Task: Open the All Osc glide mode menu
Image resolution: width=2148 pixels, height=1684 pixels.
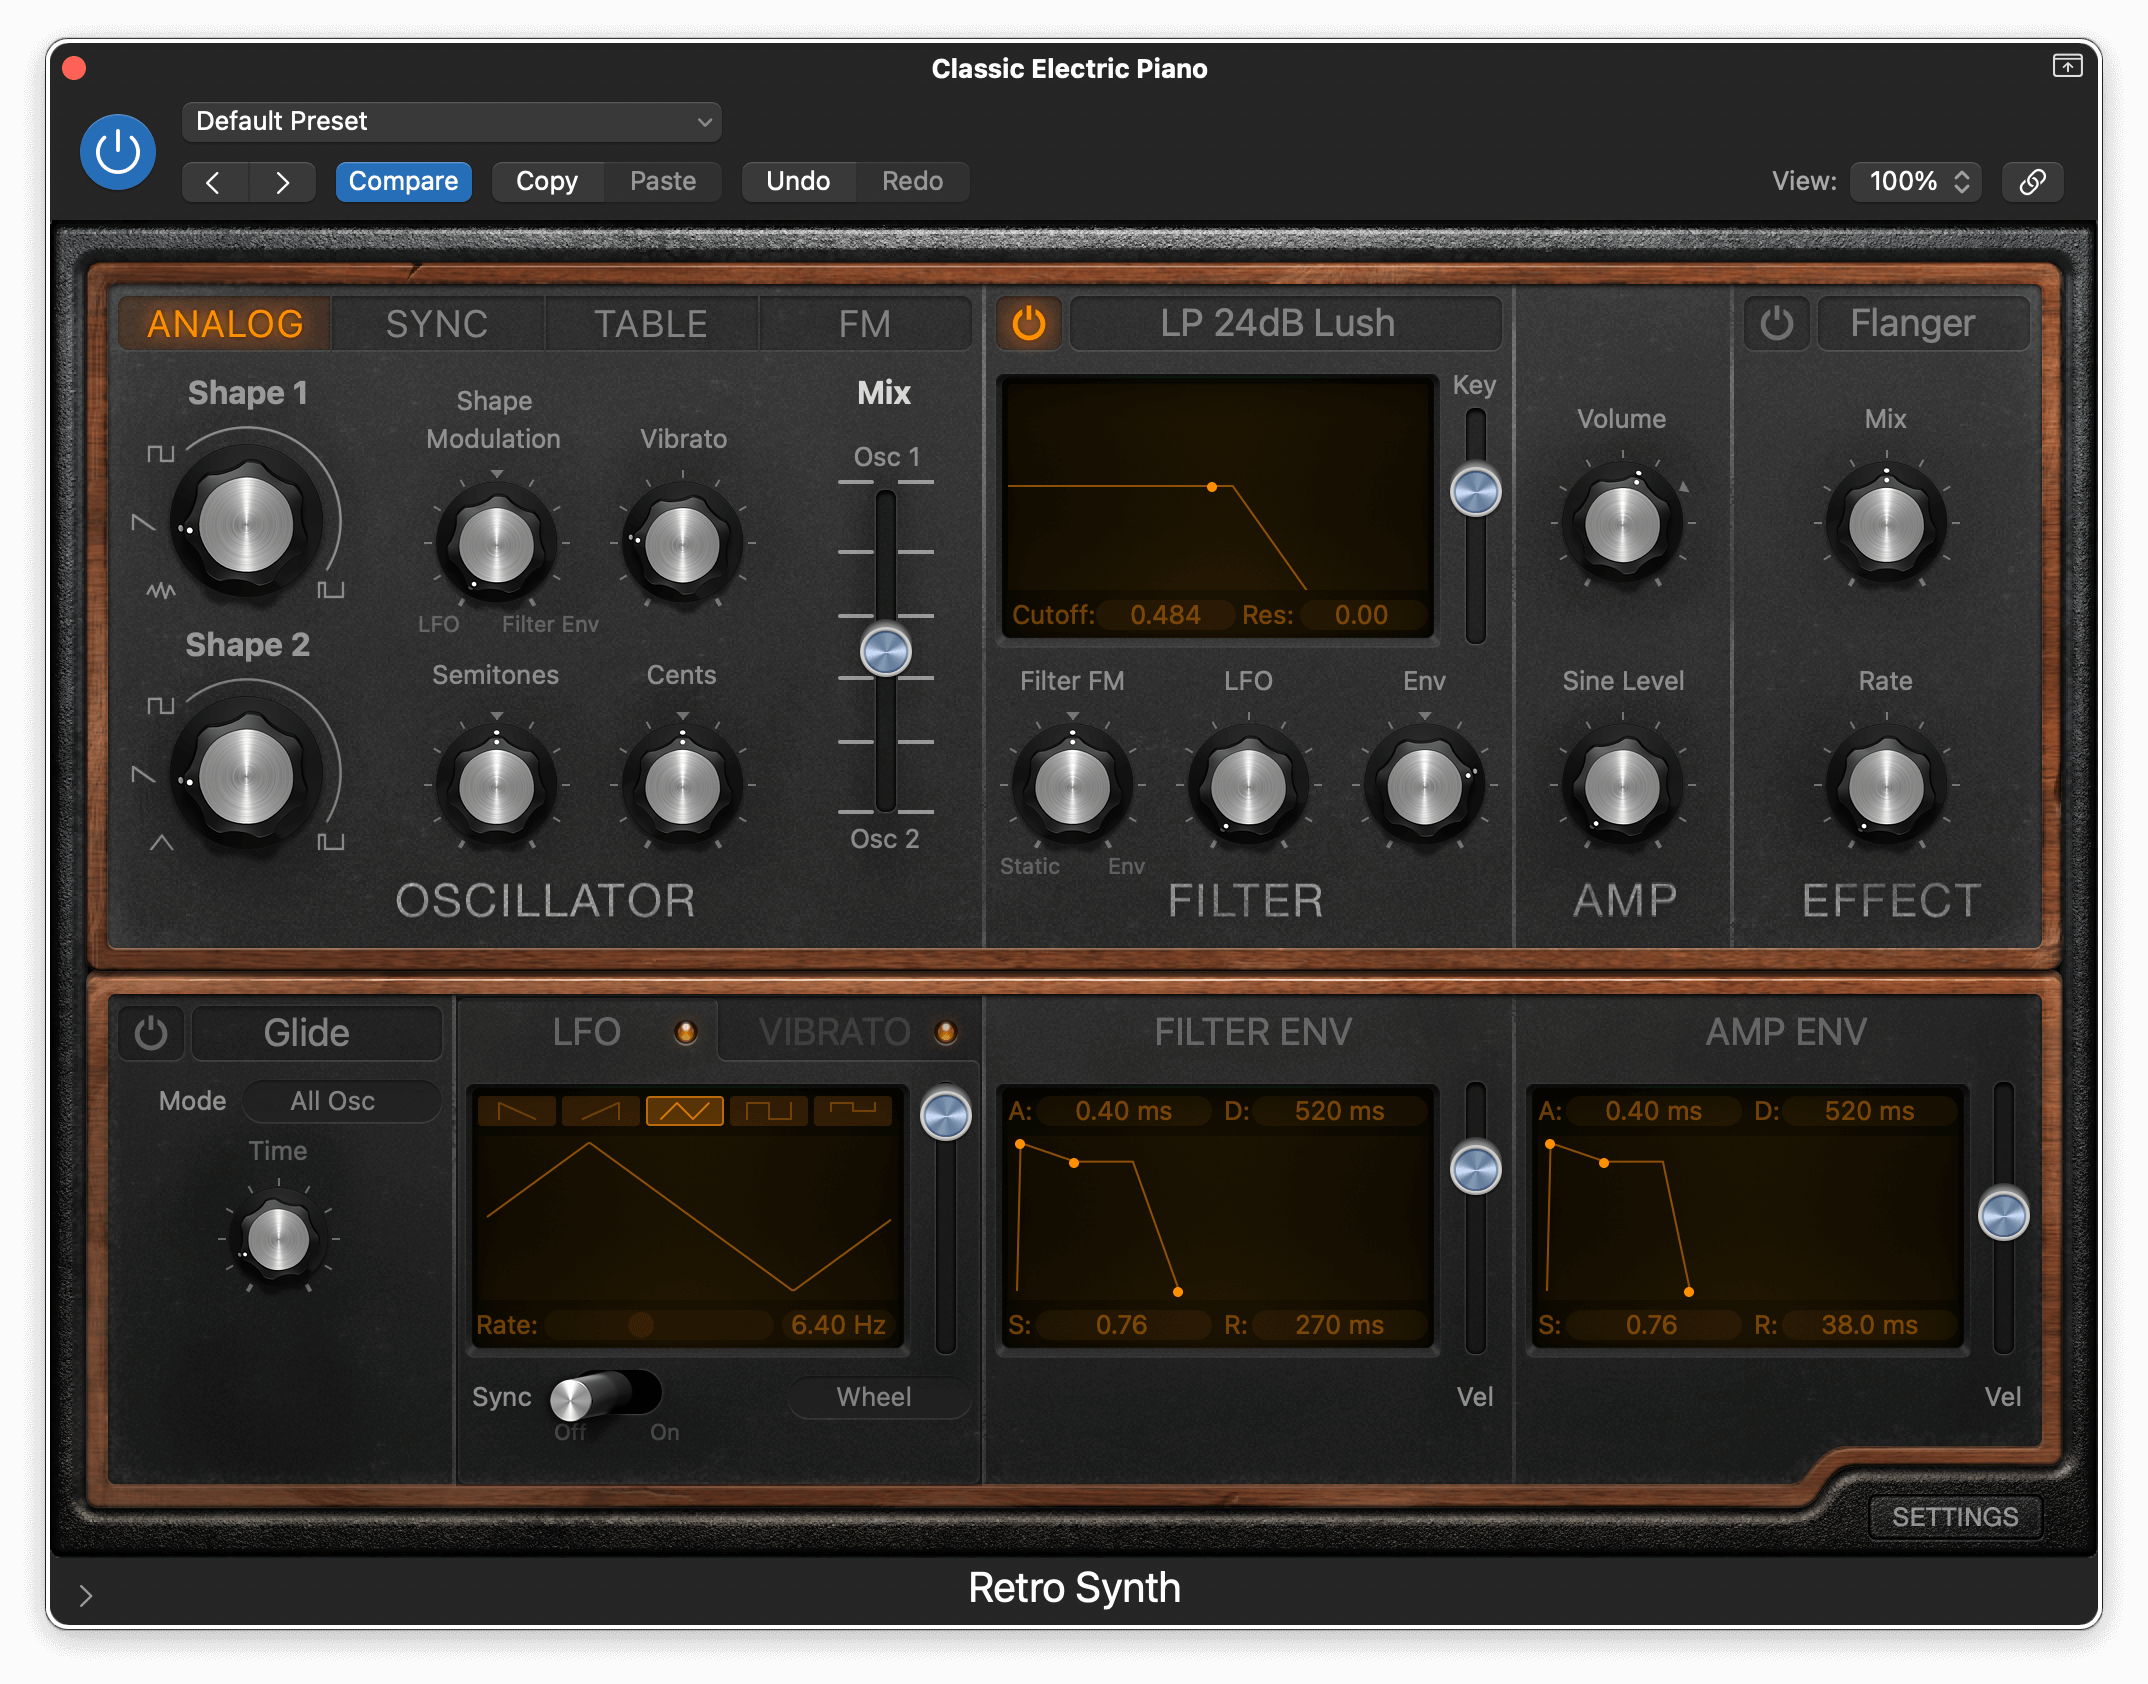Action: 340,1101
